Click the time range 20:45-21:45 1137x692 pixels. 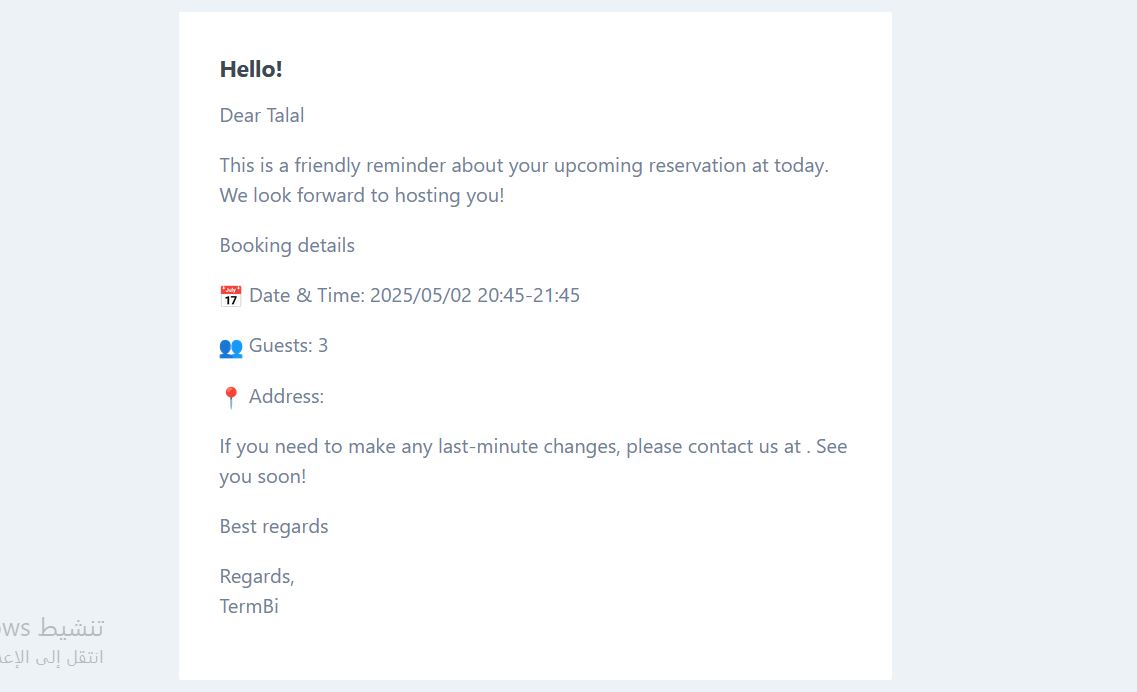[x=528, y=295]
